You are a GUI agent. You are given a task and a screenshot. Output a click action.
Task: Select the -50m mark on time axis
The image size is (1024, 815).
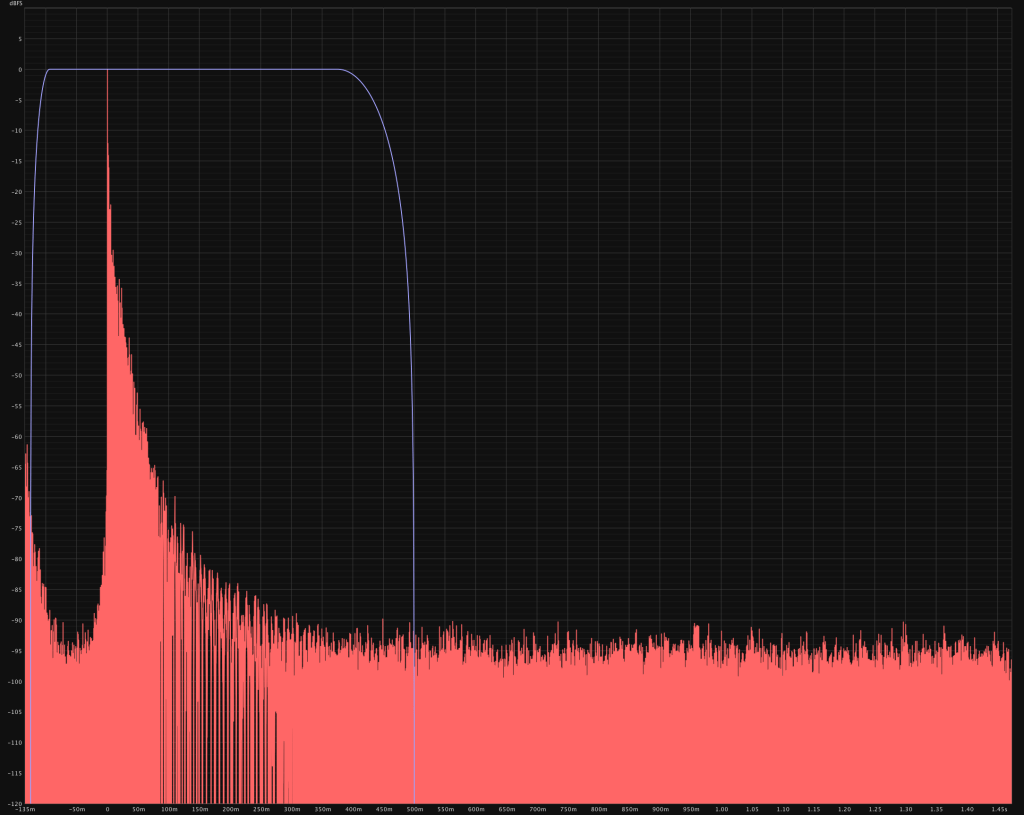click(x=76, y=809)
